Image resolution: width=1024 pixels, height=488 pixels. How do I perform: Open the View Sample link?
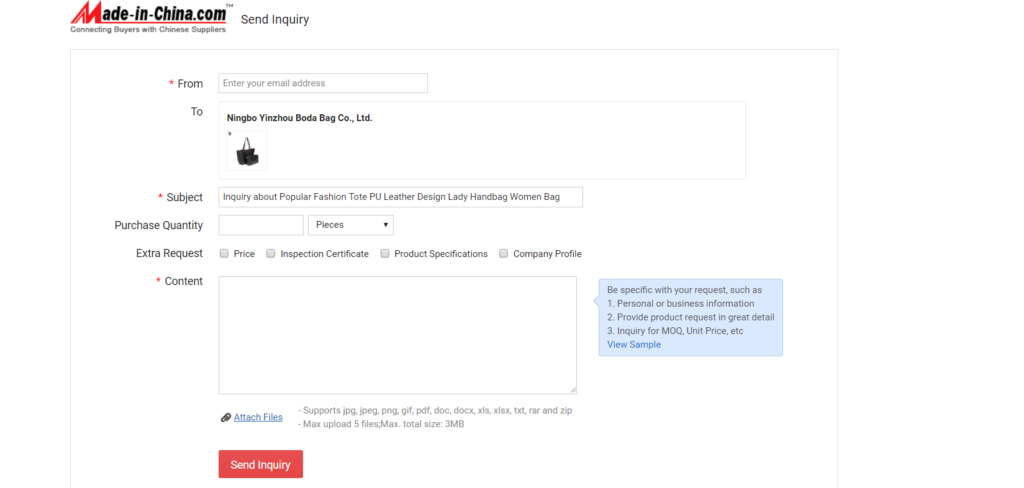633,344
